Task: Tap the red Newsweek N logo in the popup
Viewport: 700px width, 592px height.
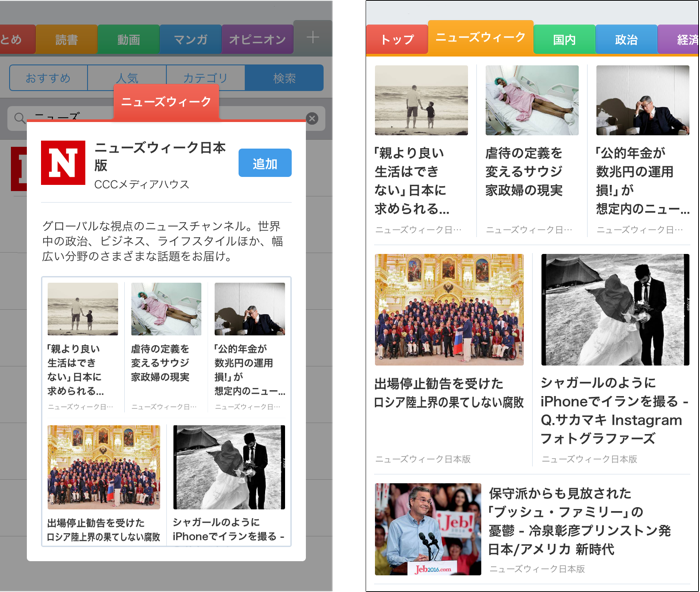Action: click(63, 163)
